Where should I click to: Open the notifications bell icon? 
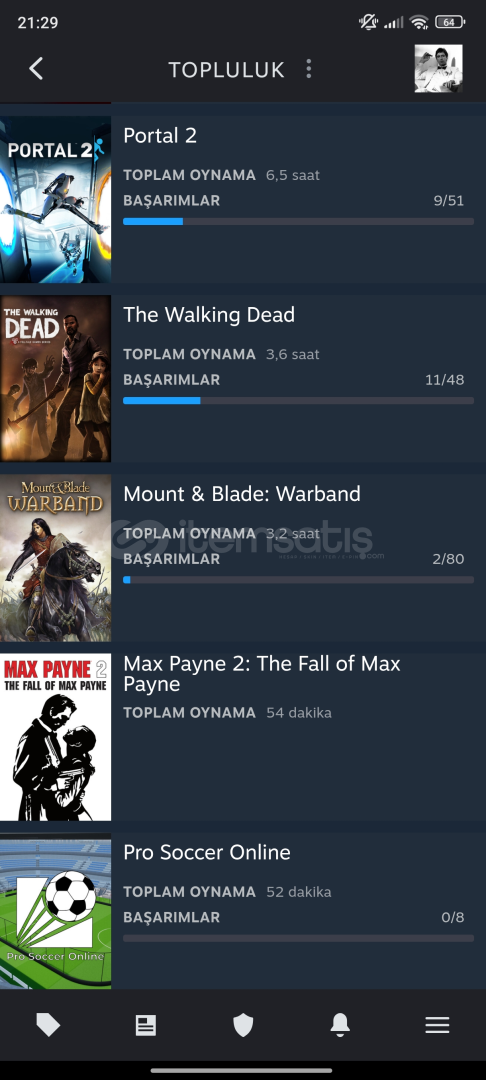click(340, 1025)
